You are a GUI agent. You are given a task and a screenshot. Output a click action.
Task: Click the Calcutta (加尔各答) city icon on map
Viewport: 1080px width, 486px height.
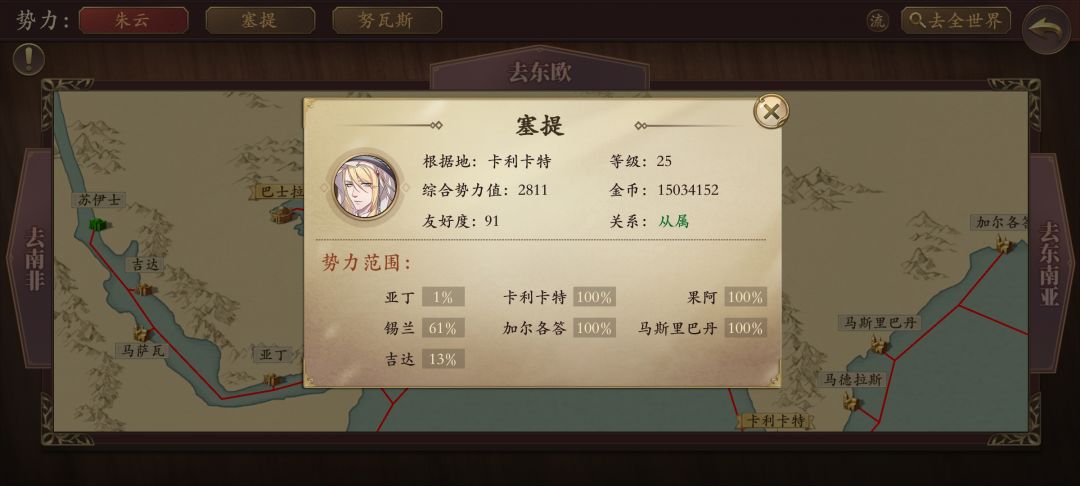click(x=1005, y=244)
